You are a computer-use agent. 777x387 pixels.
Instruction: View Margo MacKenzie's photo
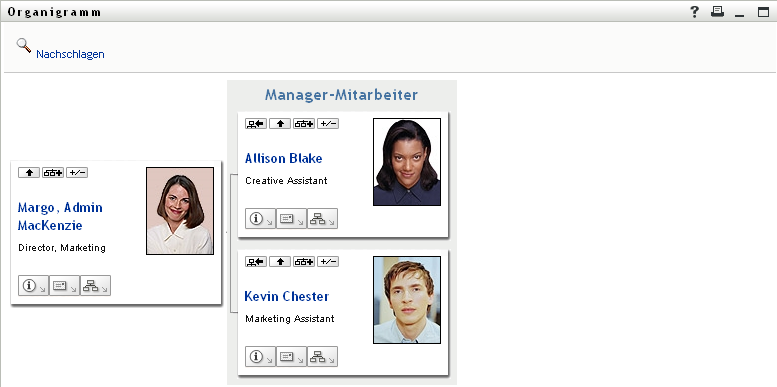[x=180, y=211]
